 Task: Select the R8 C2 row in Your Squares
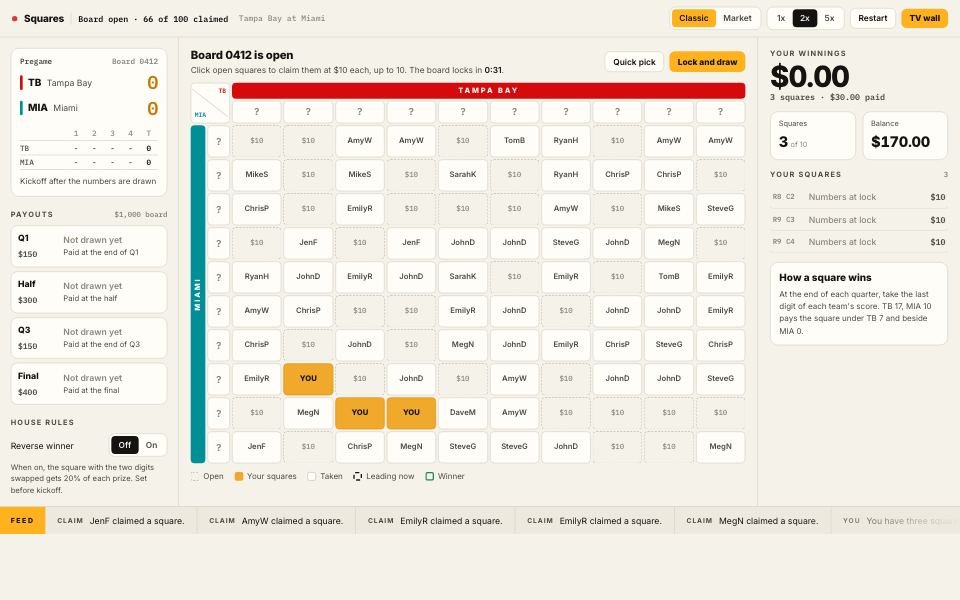(858, 197)
